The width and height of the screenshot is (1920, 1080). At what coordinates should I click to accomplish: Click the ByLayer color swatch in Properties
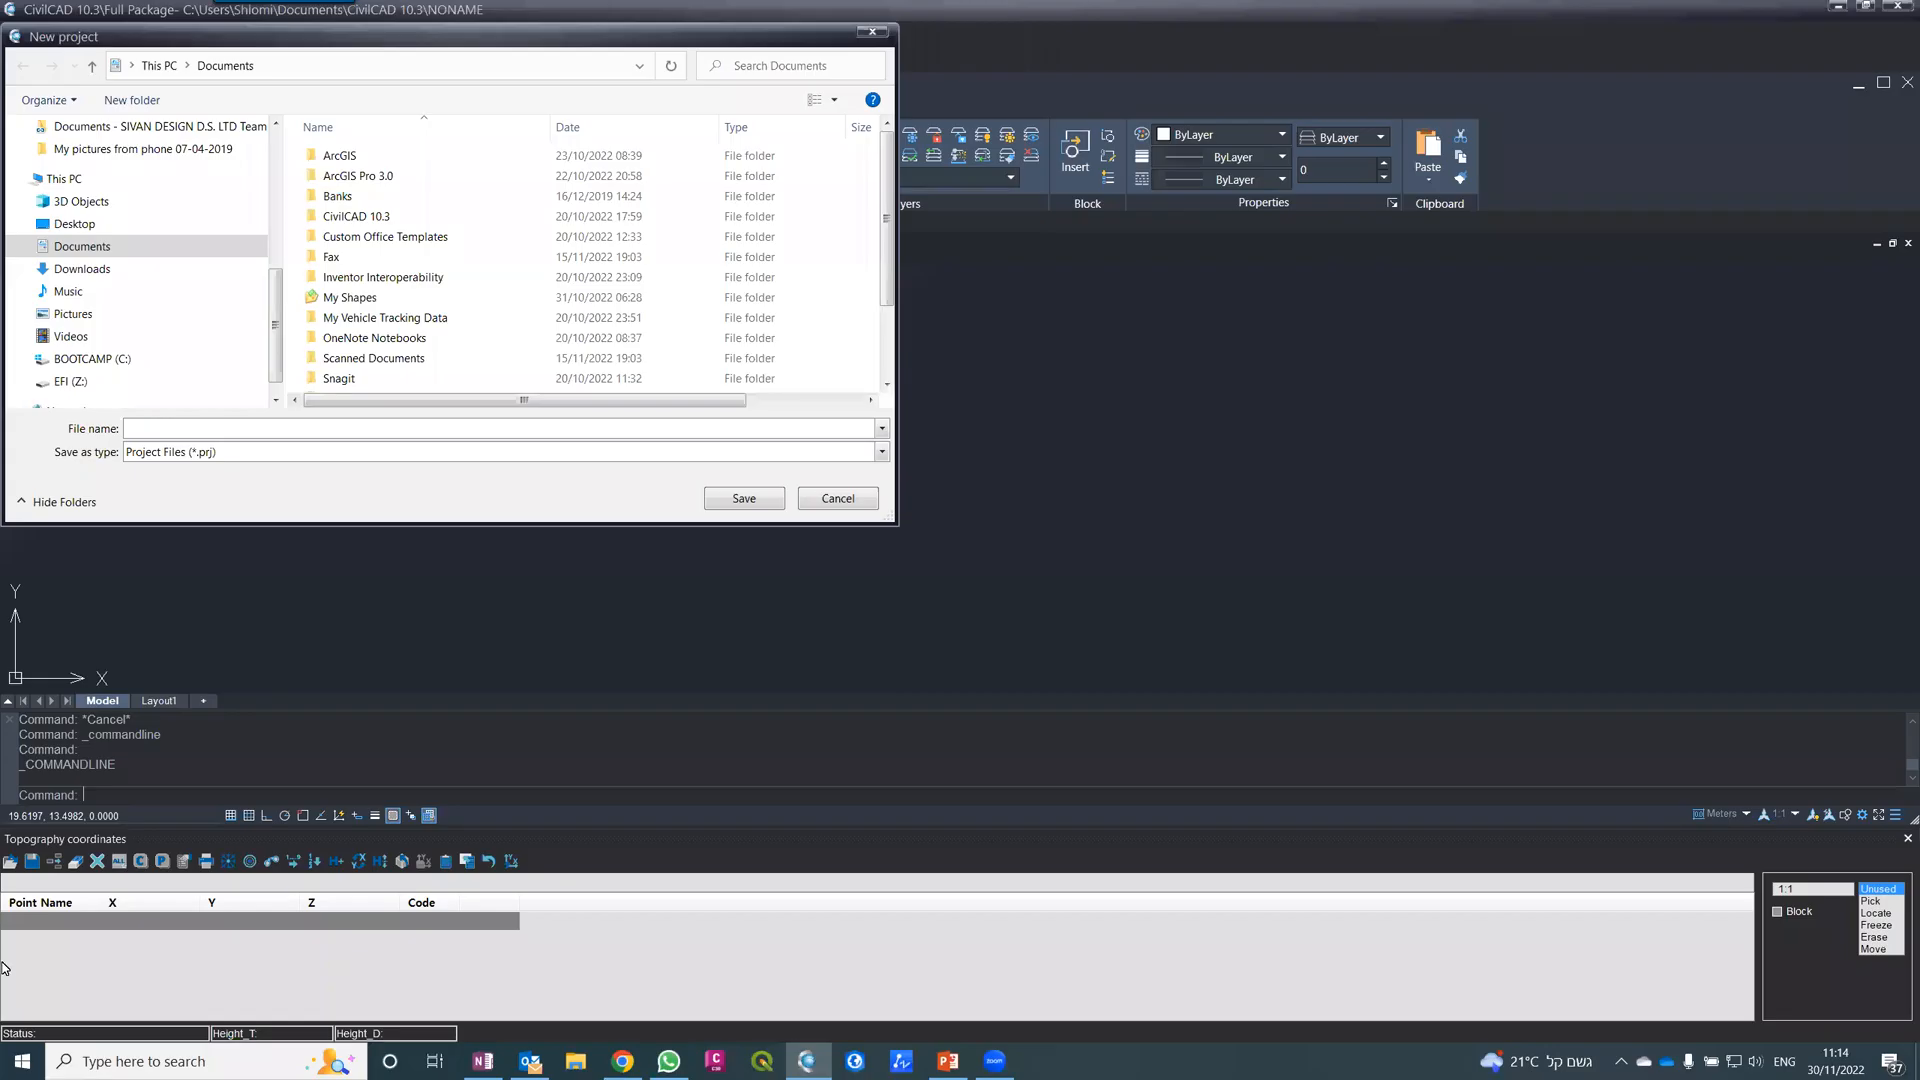[1165, 134]
